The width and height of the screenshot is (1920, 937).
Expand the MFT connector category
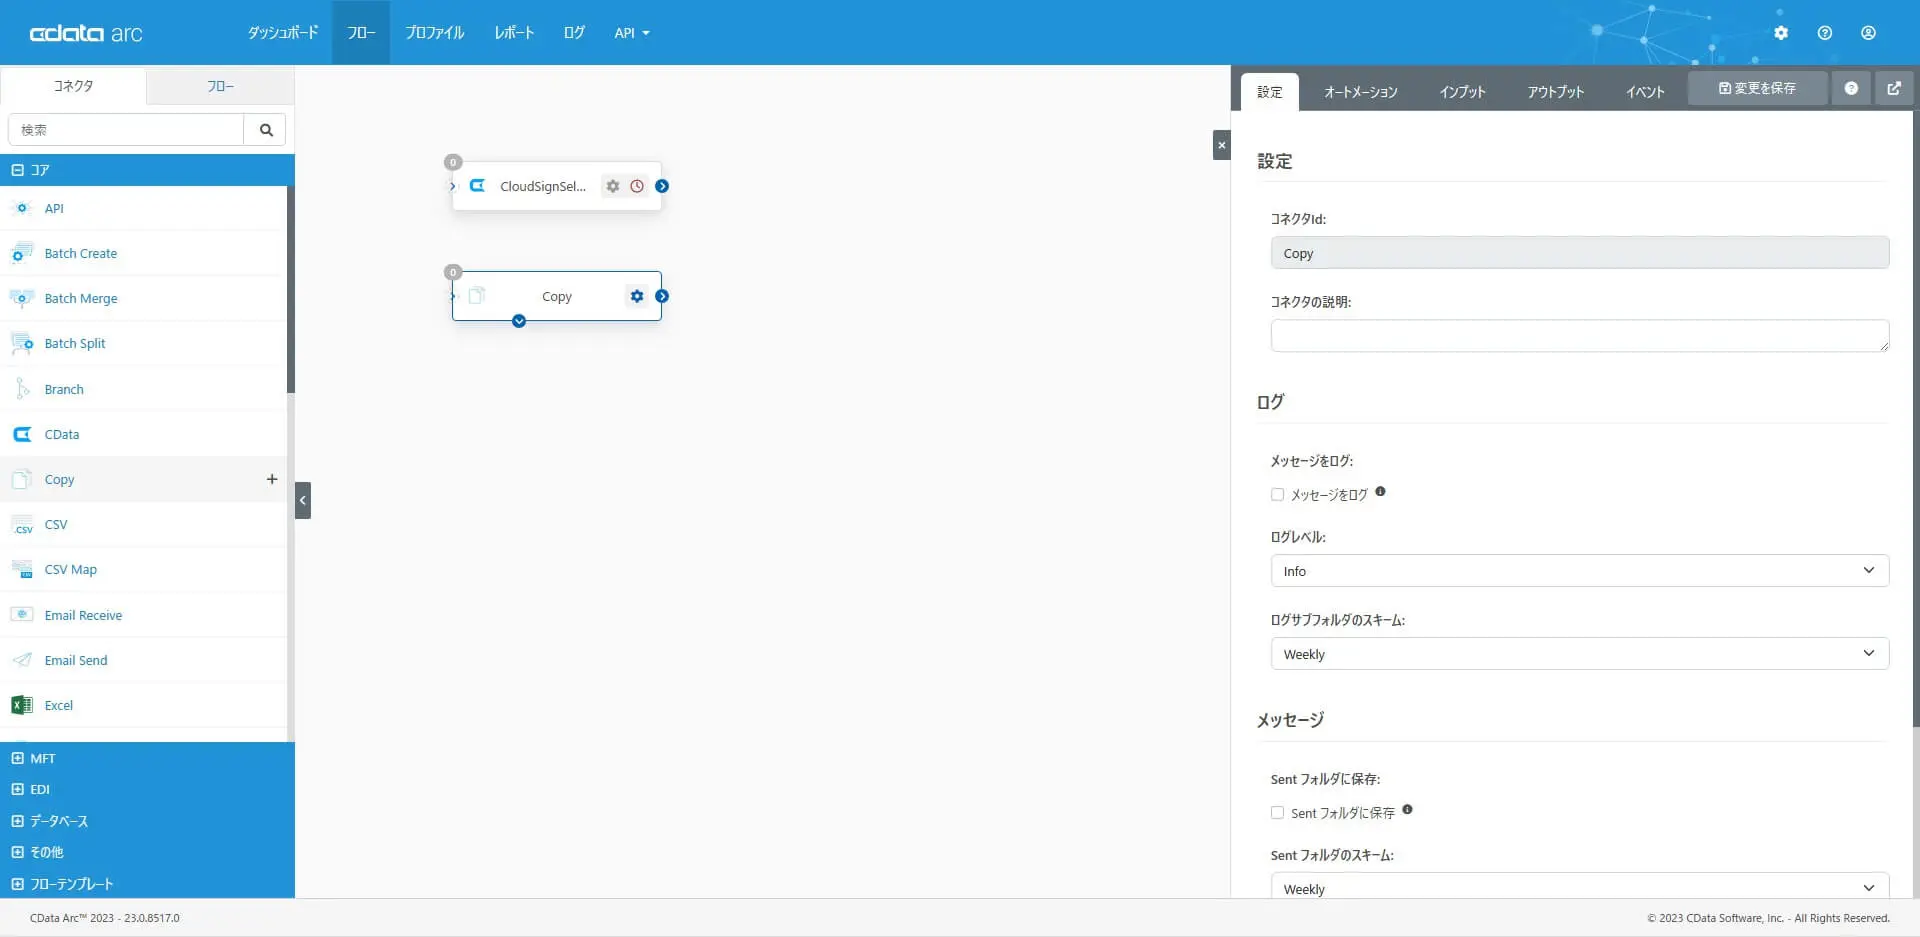click(x=147, y=758)
